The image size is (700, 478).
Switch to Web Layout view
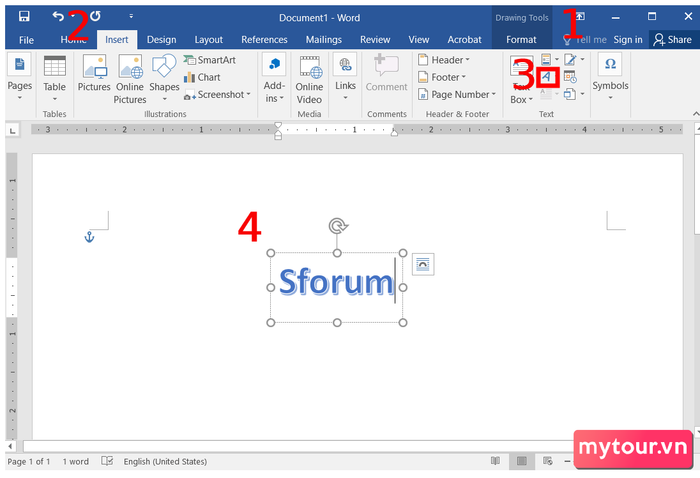(x=548, y=461)
